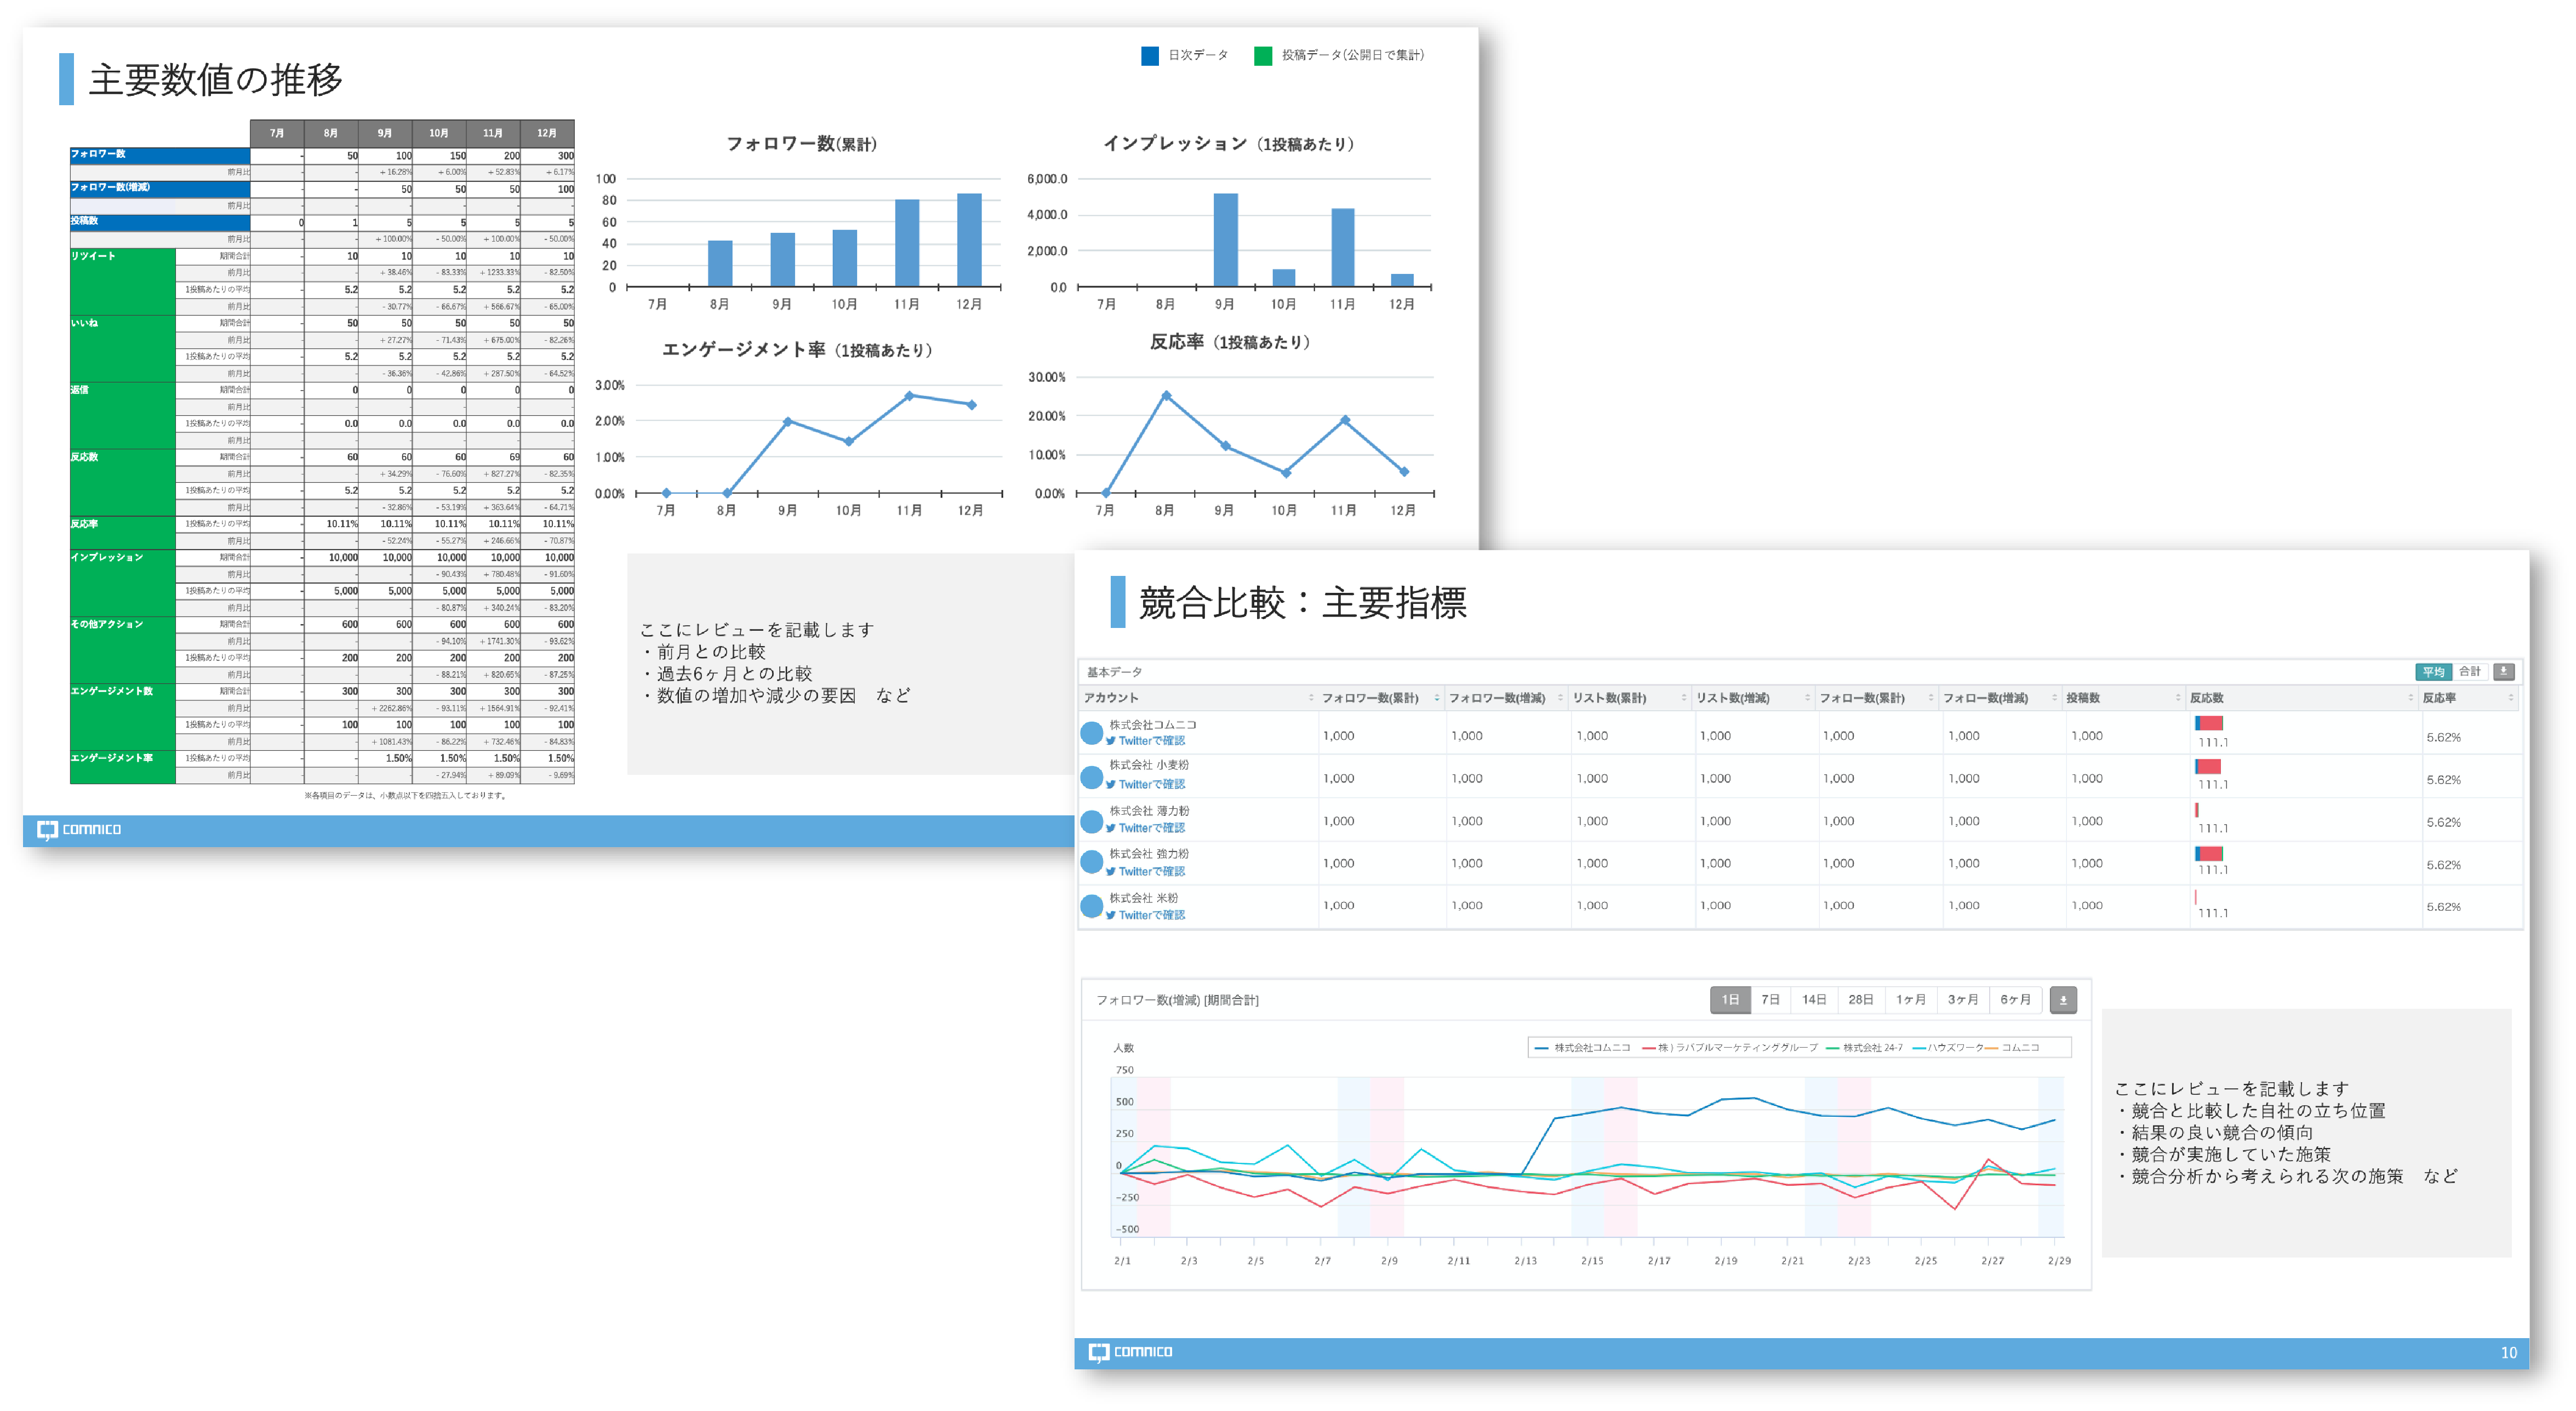
Task: Select インプレッション row header in table
Action: [122, 582]
